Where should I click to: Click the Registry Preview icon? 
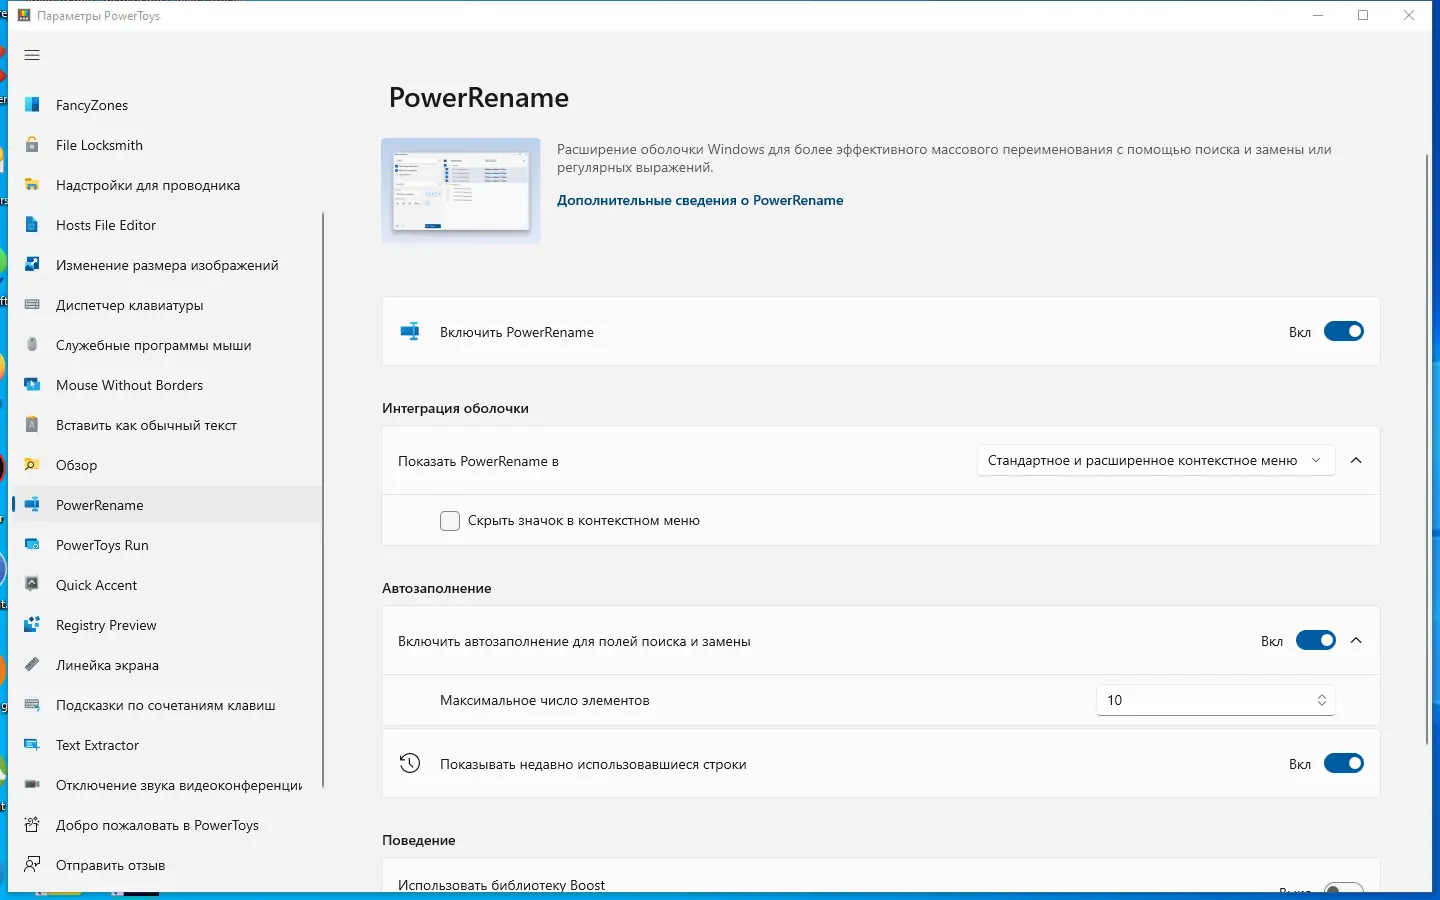32,625
